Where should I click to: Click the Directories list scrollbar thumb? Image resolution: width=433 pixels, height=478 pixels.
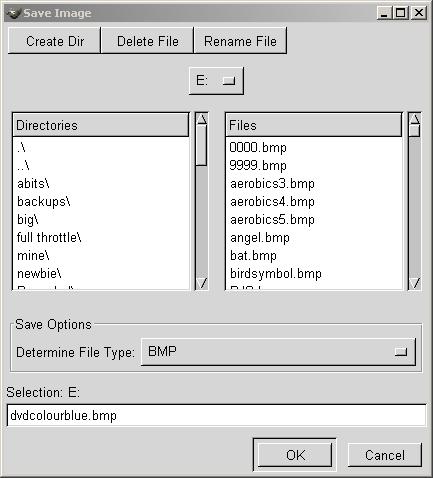pos(202,145)
